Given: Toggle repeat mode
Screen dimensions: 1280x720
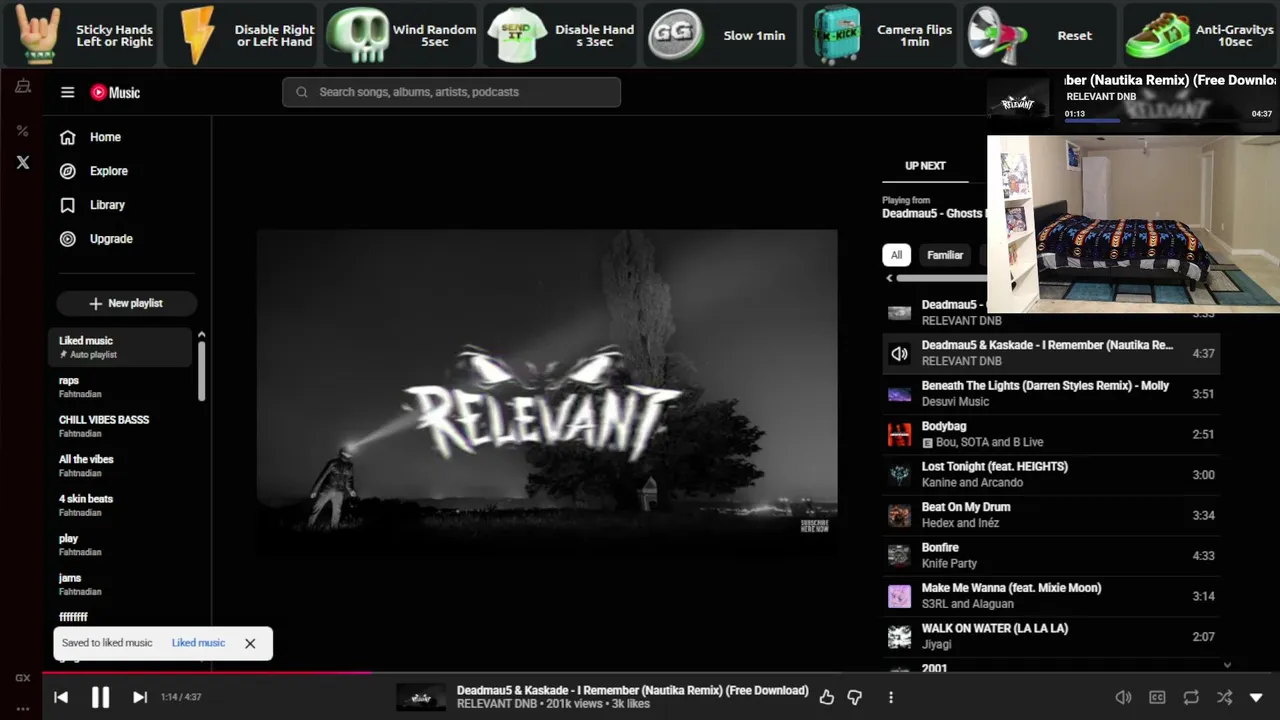Looking at the screenshot, I should pos(1191,697).
